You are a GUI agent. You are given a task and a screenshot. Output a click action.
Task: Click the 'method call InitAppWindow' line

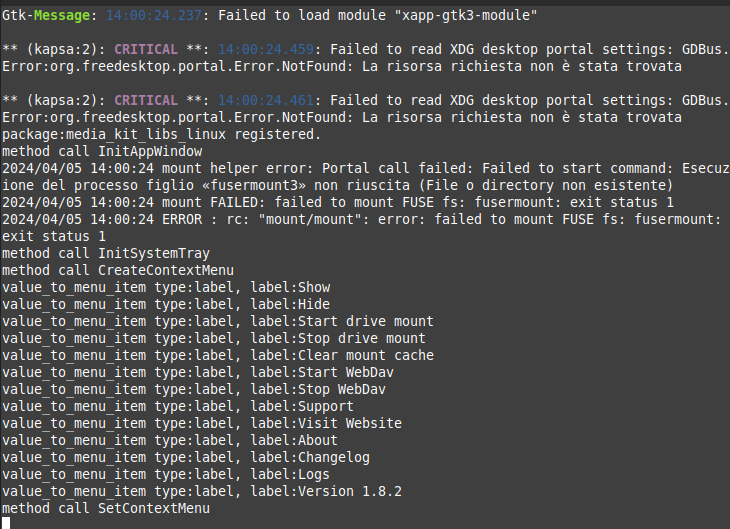click(102, 151)
